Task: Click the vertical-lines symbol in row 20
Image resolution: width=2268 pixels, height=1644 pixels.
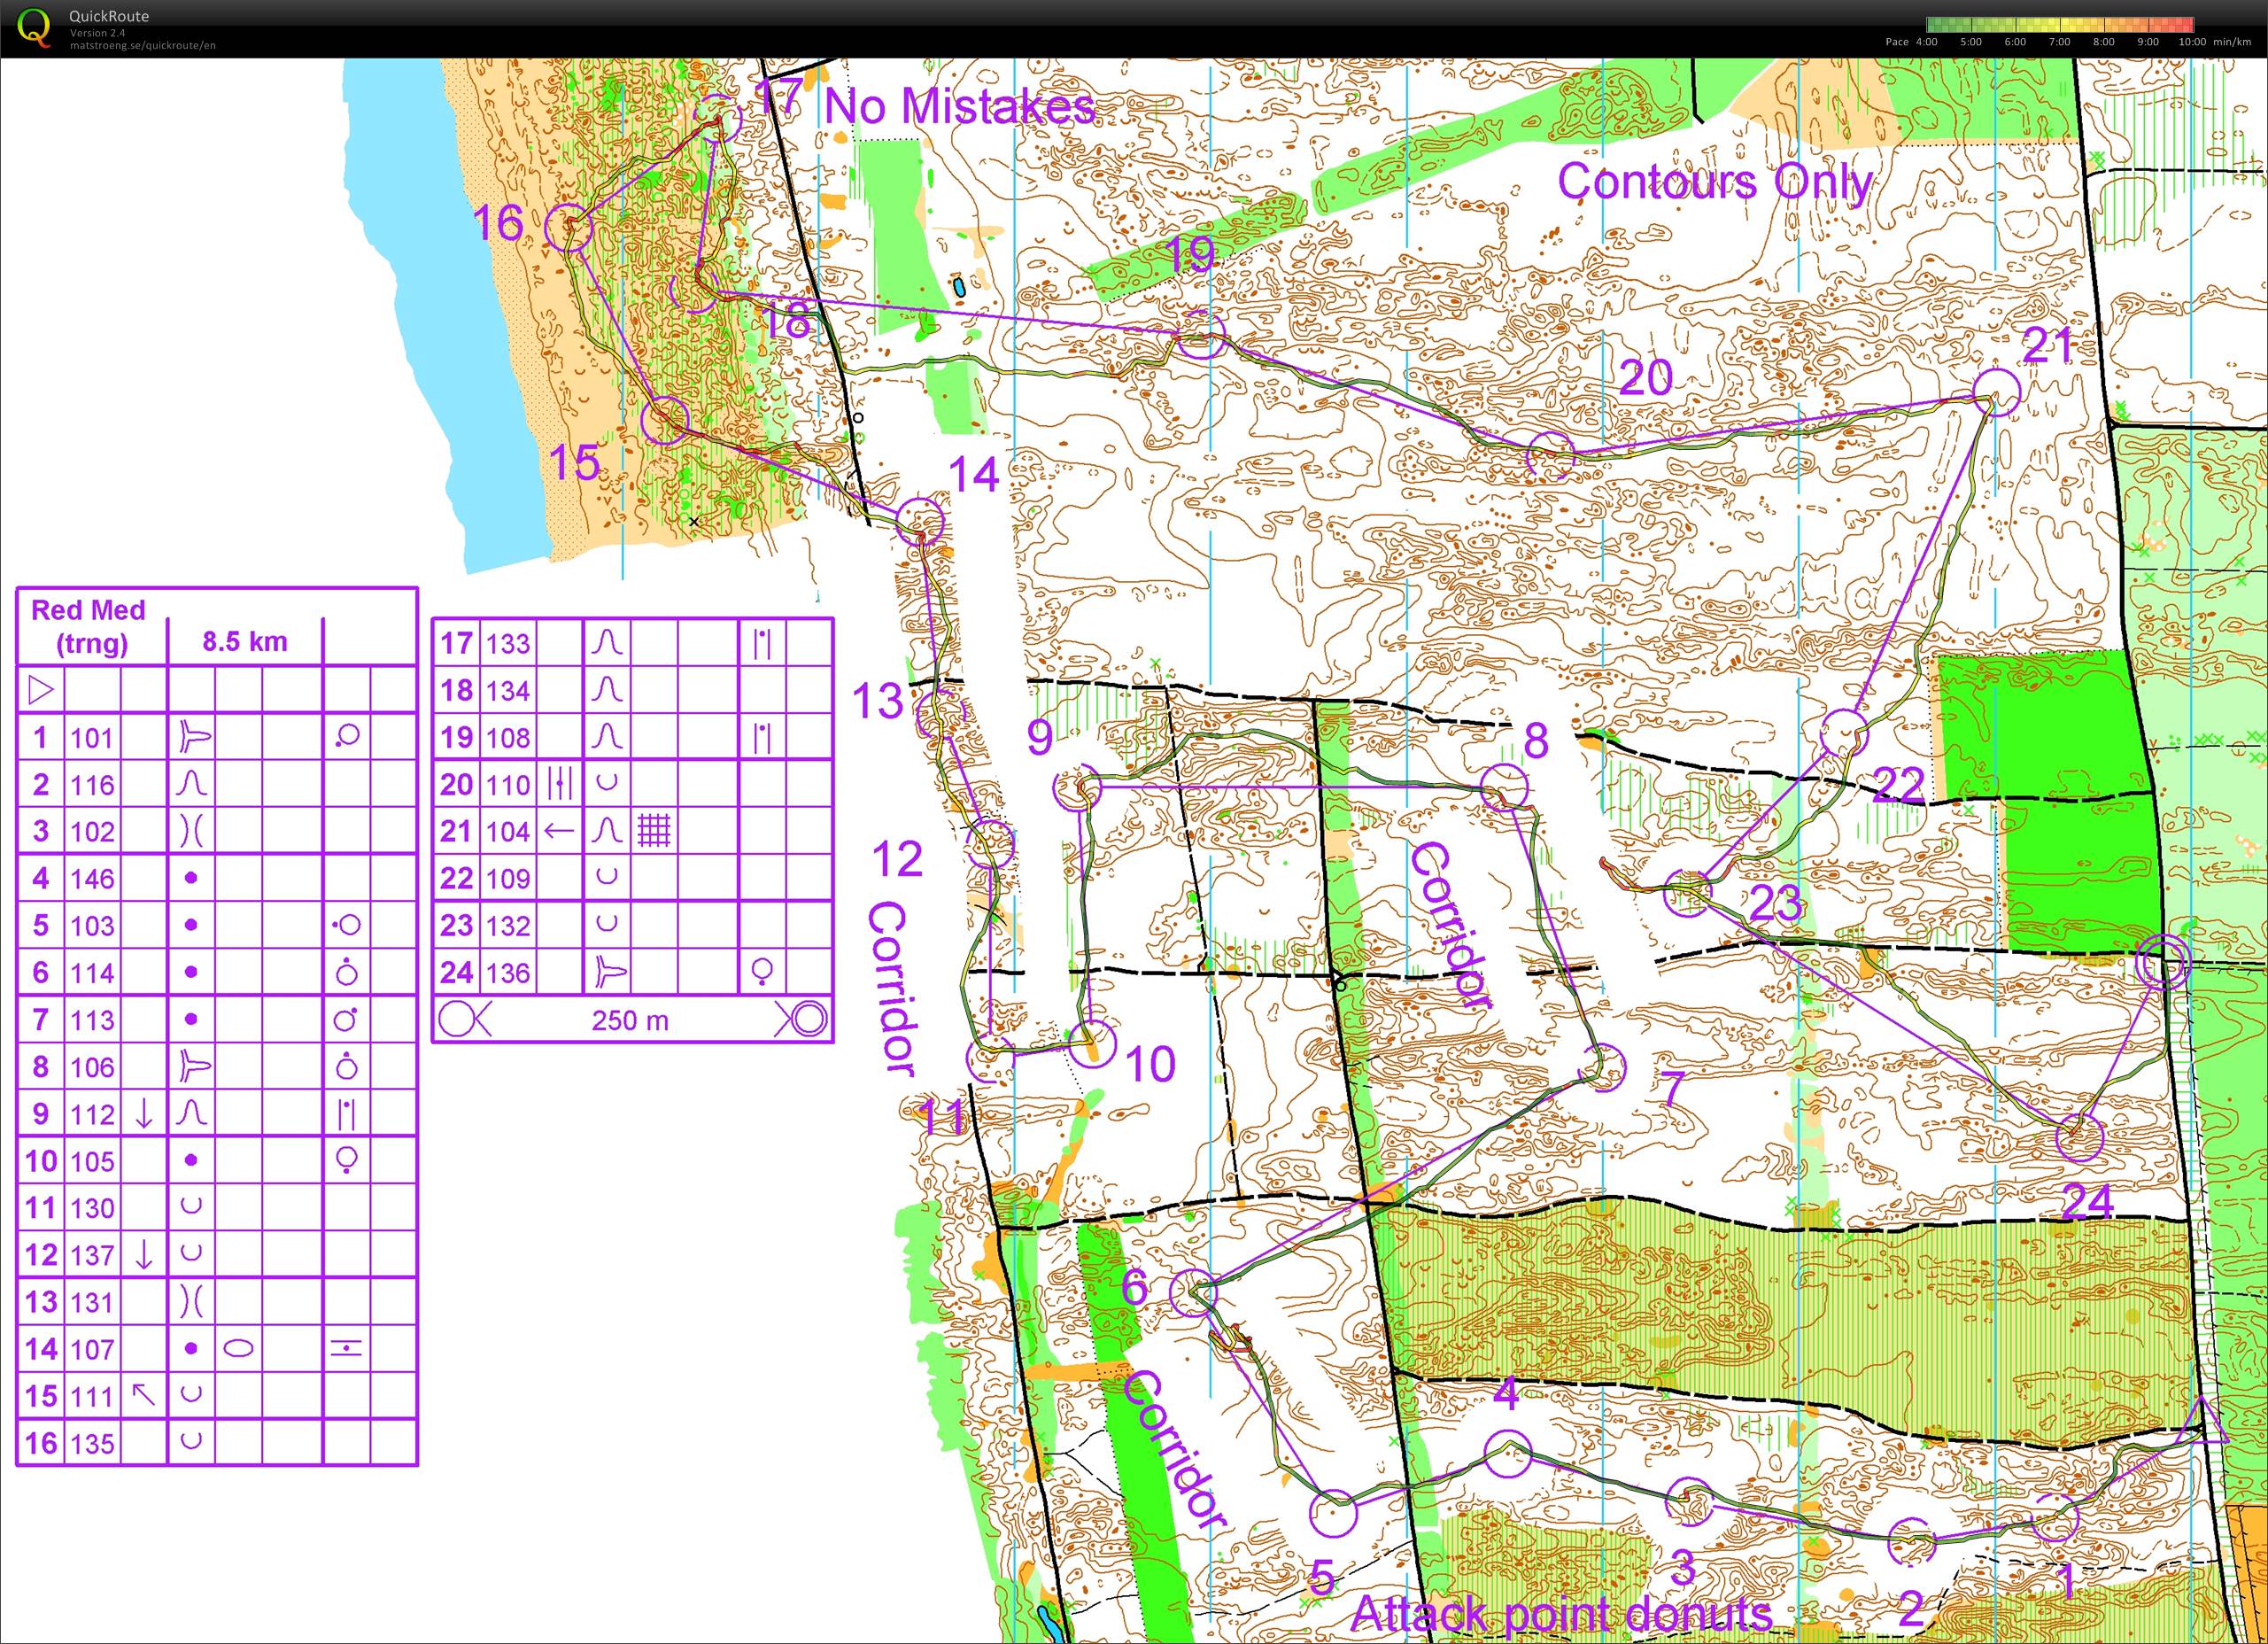Action: pyautogui.click(x=560, y=784)
